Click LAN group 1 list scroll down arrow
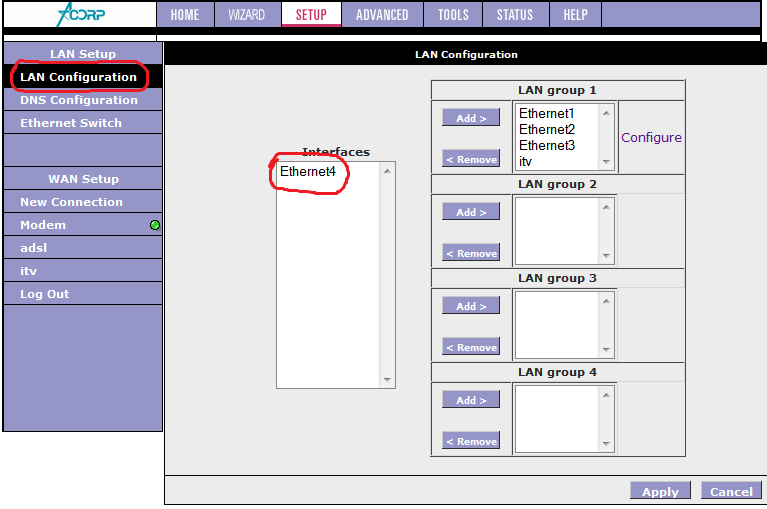This screenshot has height=509, width=767. coord(606,161)
